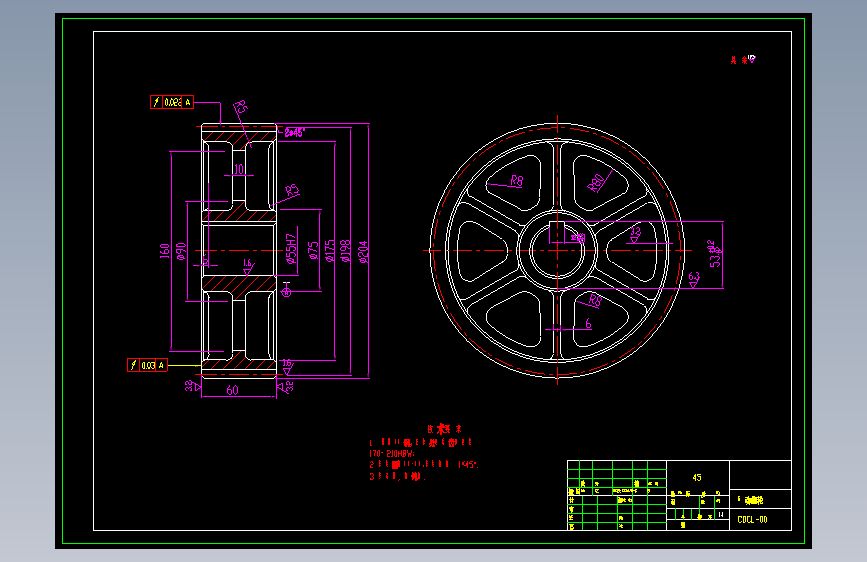867x562 pixels.
Task: Click the ø204 outer diameter dimension
Action: 363,252
